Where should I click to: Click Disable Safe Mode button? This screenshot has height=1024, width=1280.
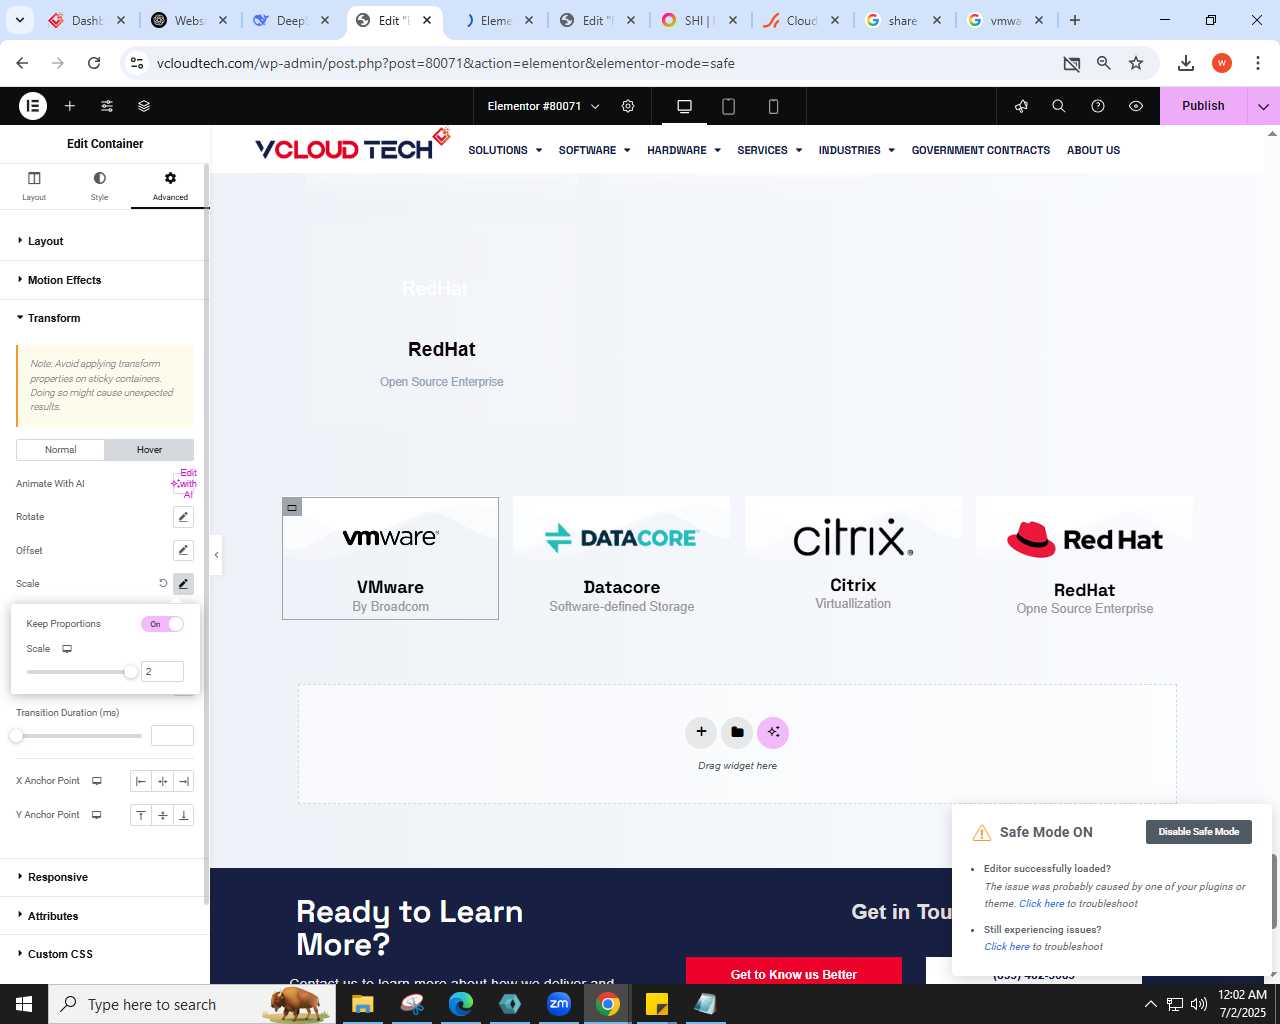click(1198, 832)
